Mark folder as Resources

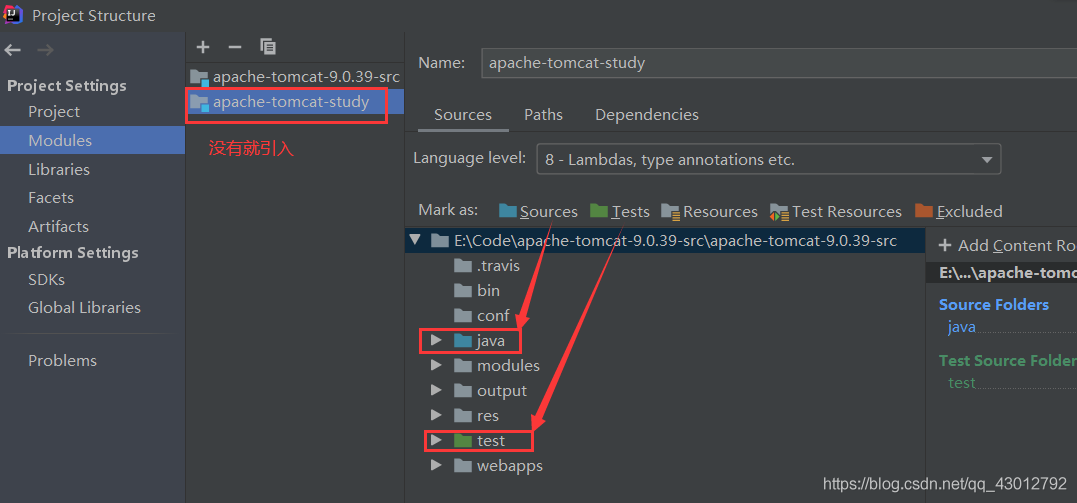click(710, 212)
